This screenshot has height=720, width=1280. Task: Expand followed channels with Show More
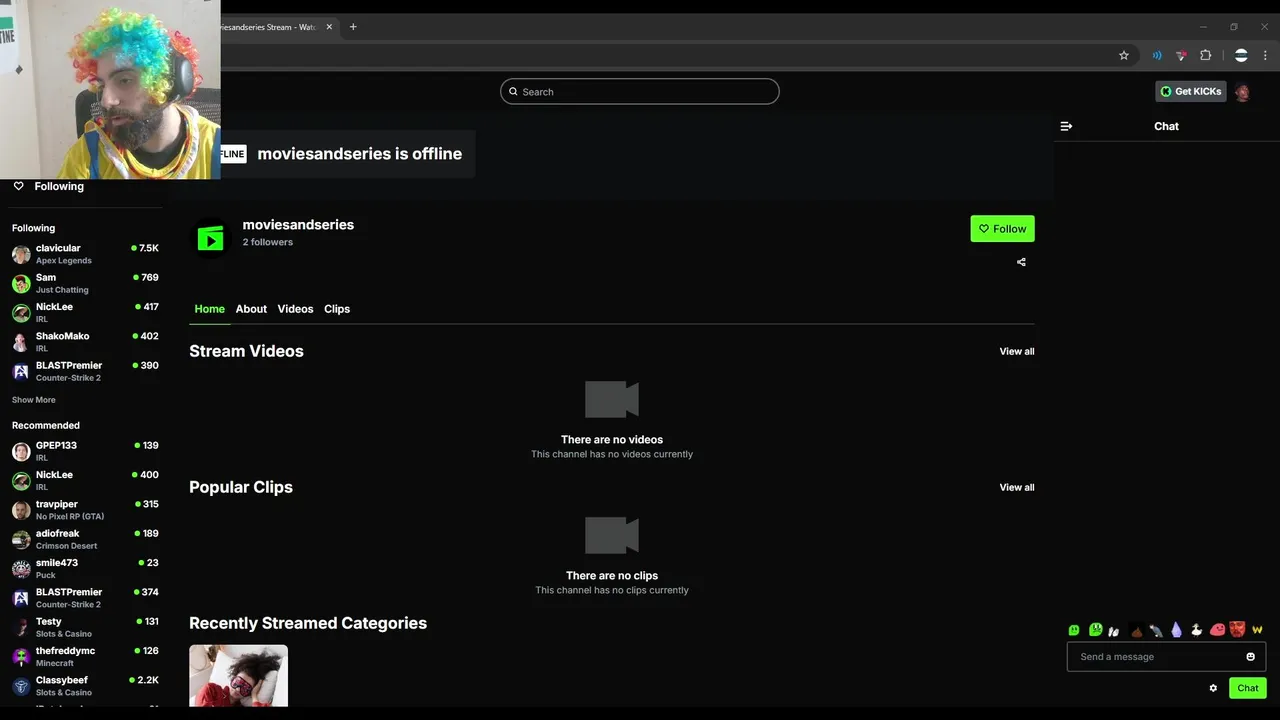pos(34,400)
